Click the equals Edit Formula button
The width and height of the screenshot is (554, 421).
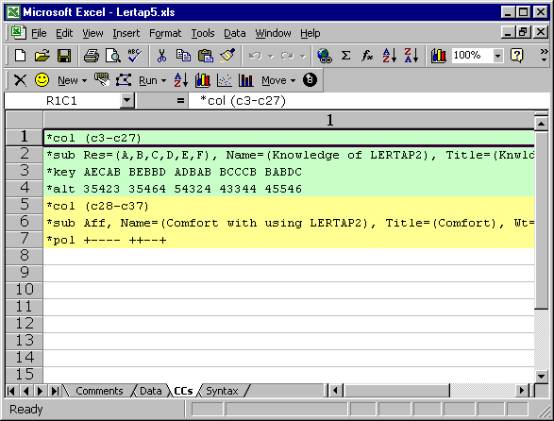click(181, 101)
